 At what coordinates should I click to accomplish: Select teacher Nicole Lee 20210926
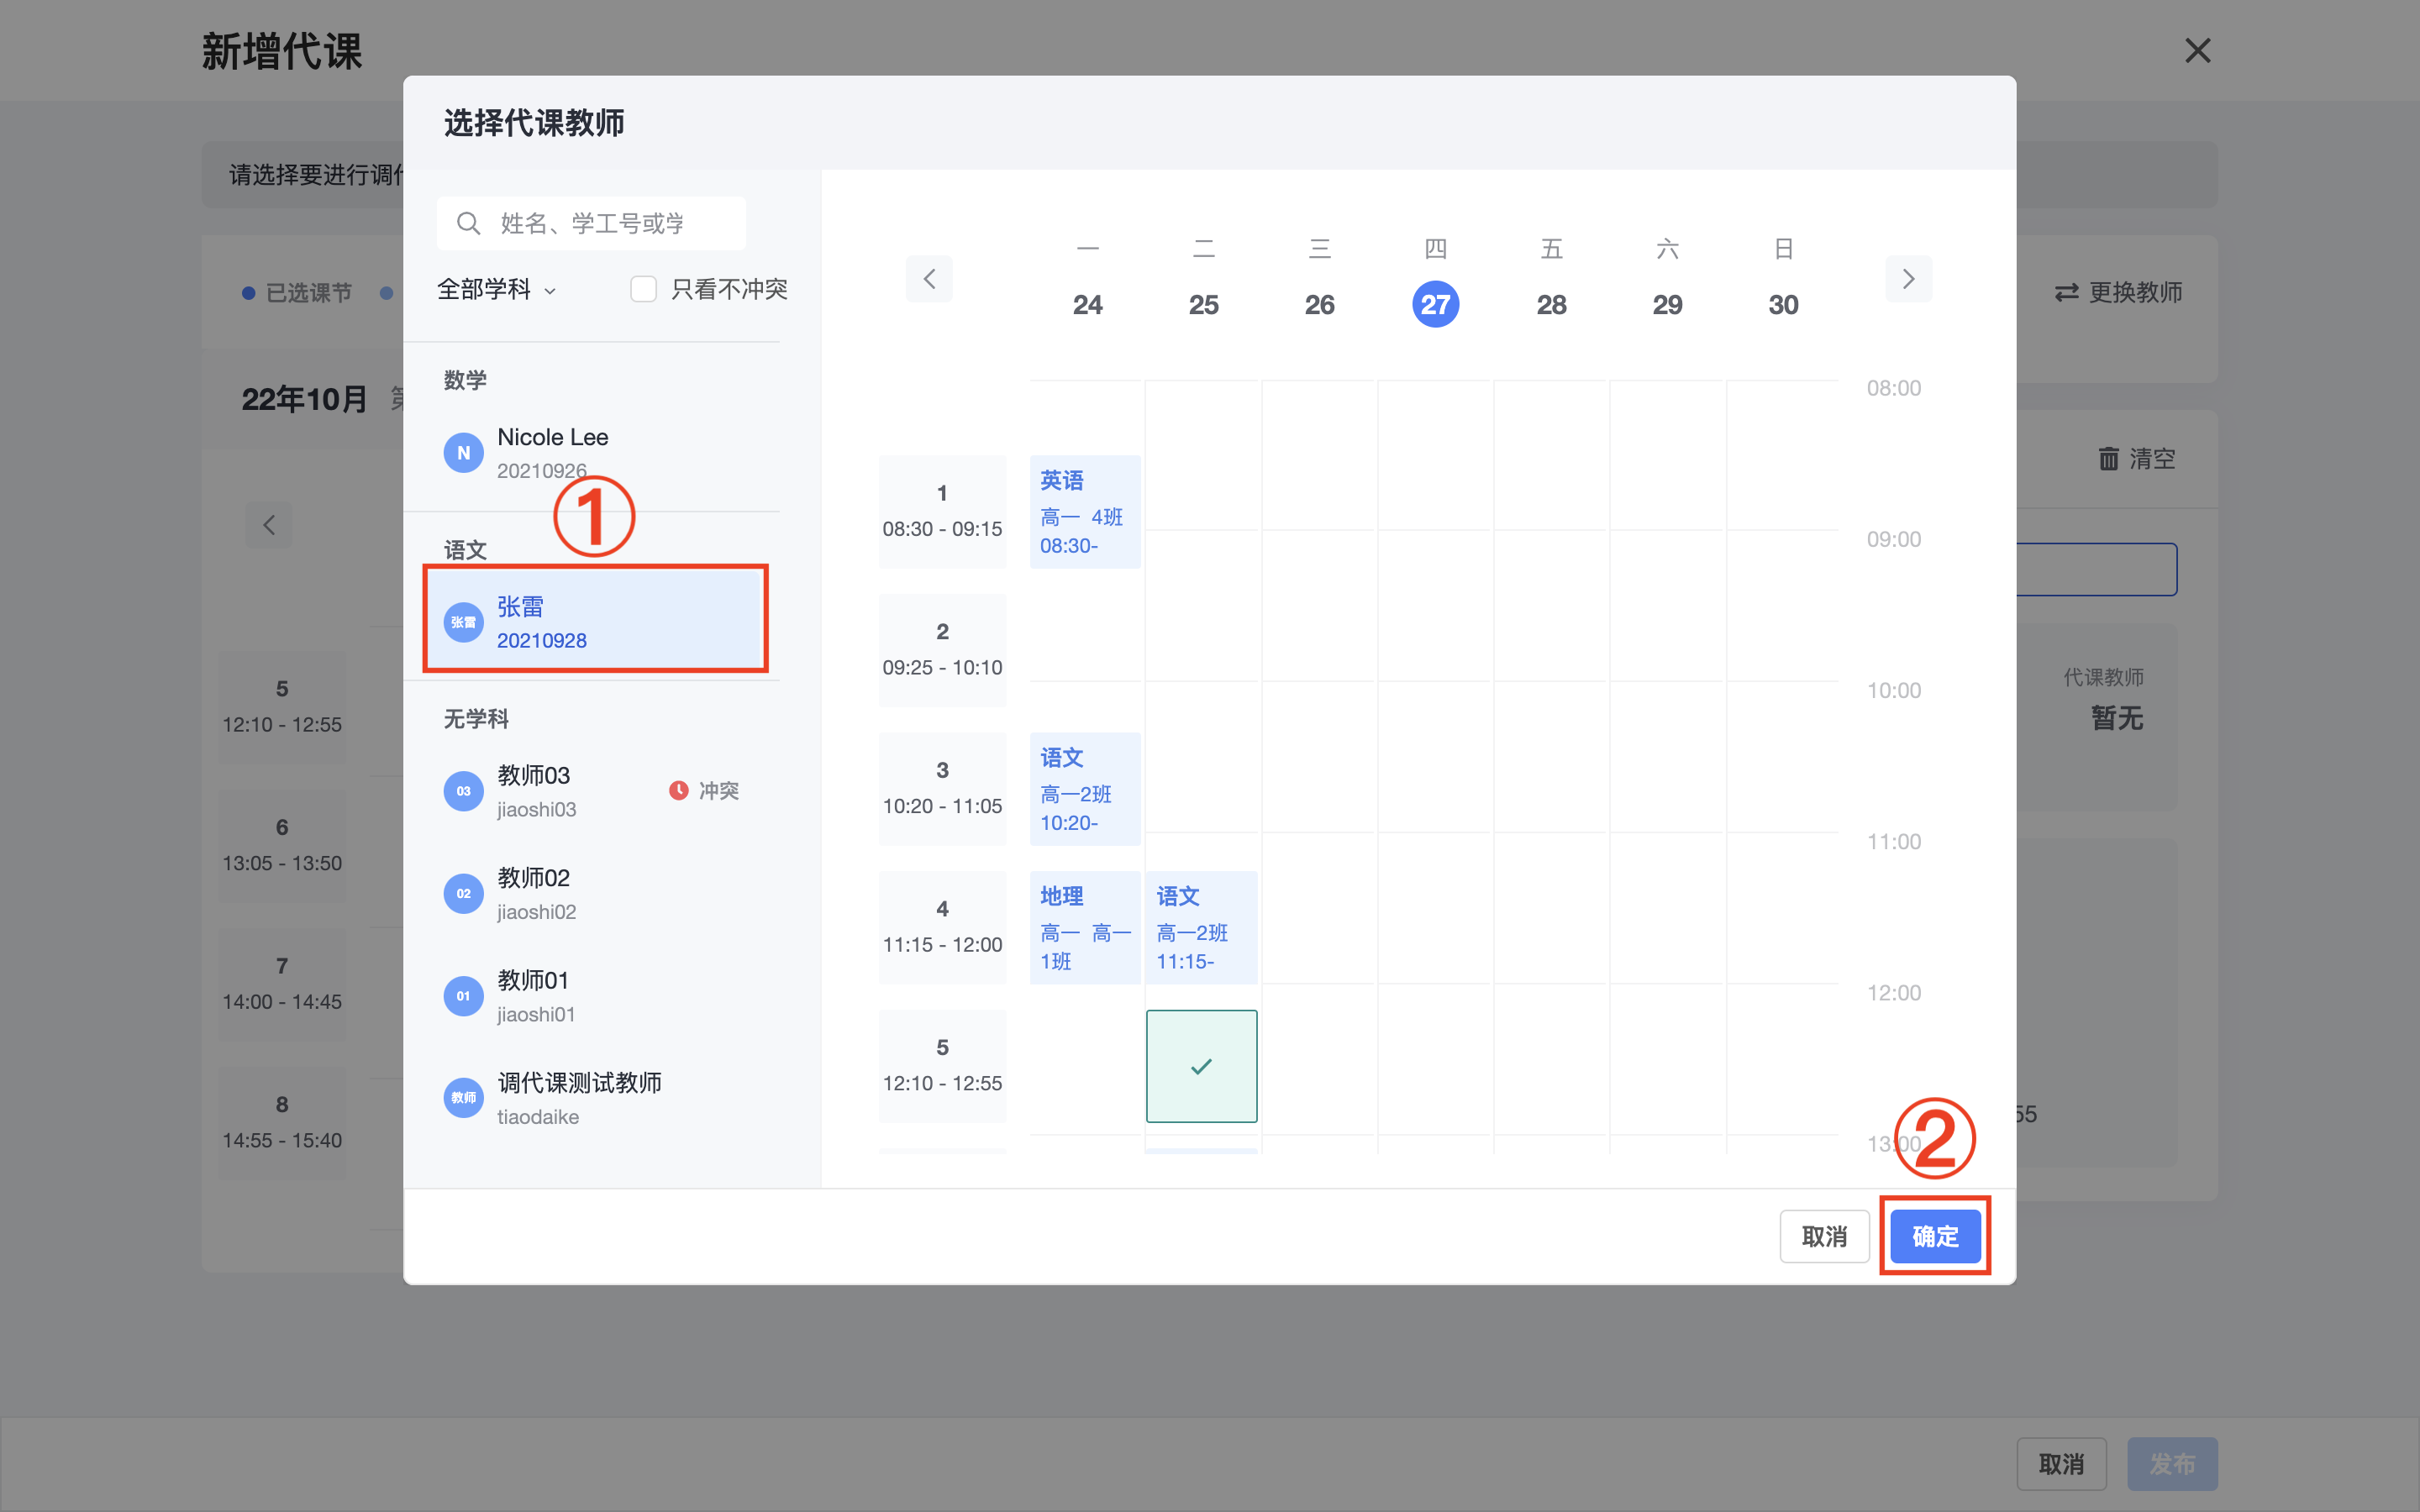pos(596,453)
